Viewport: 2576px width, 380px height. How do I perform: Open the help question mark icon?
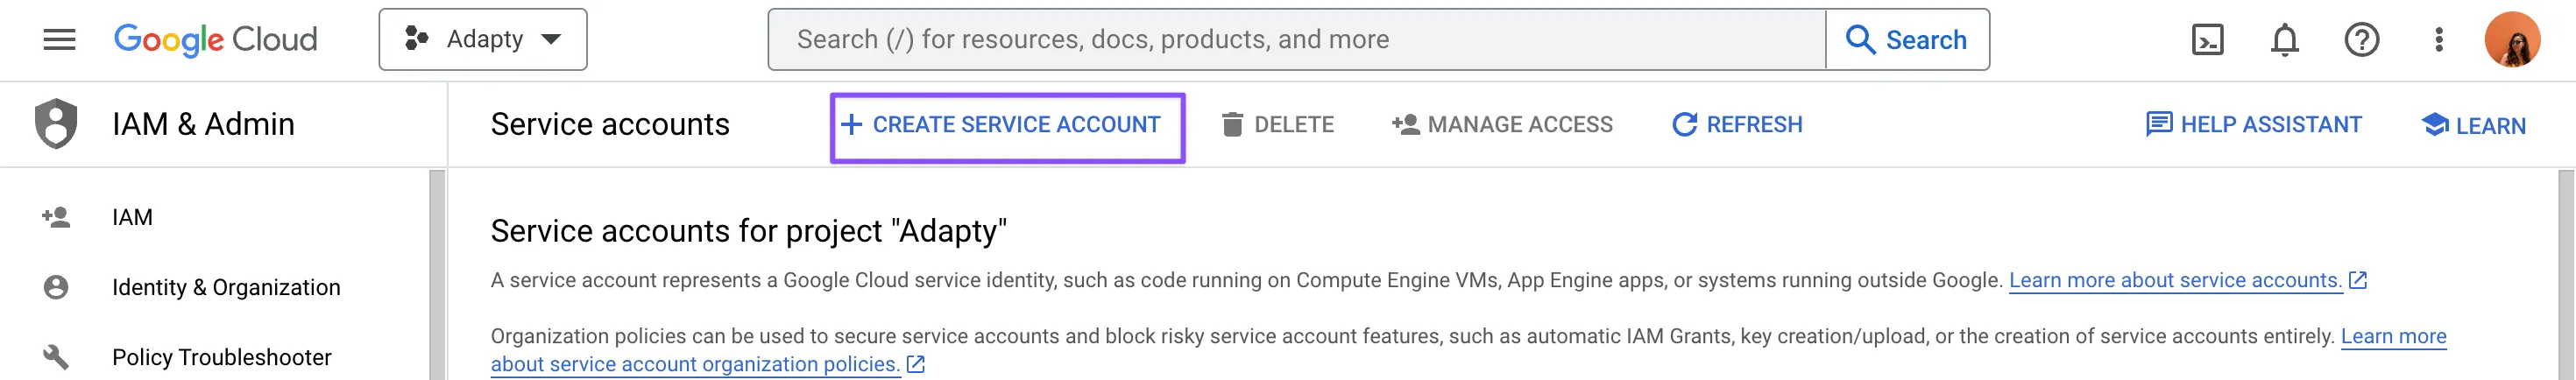(2361, 40)
